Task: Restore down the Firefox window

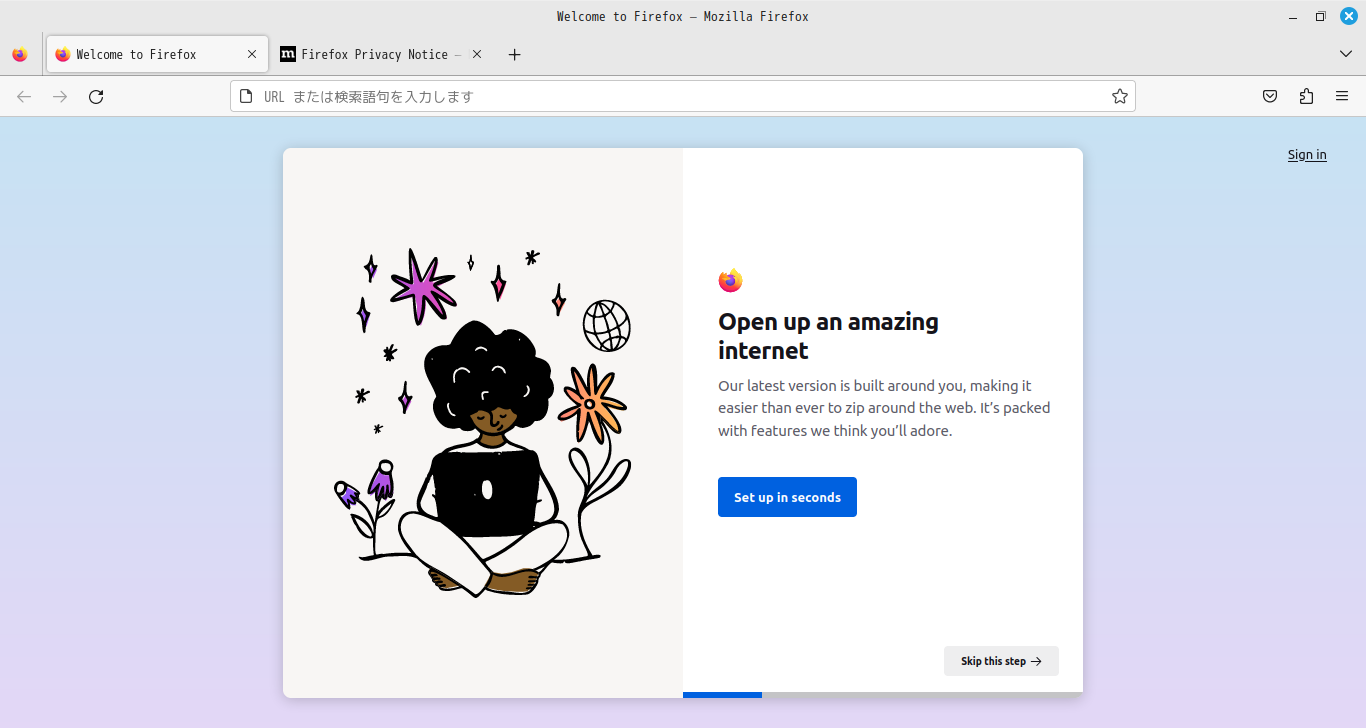Action: tap(1320, 16)
